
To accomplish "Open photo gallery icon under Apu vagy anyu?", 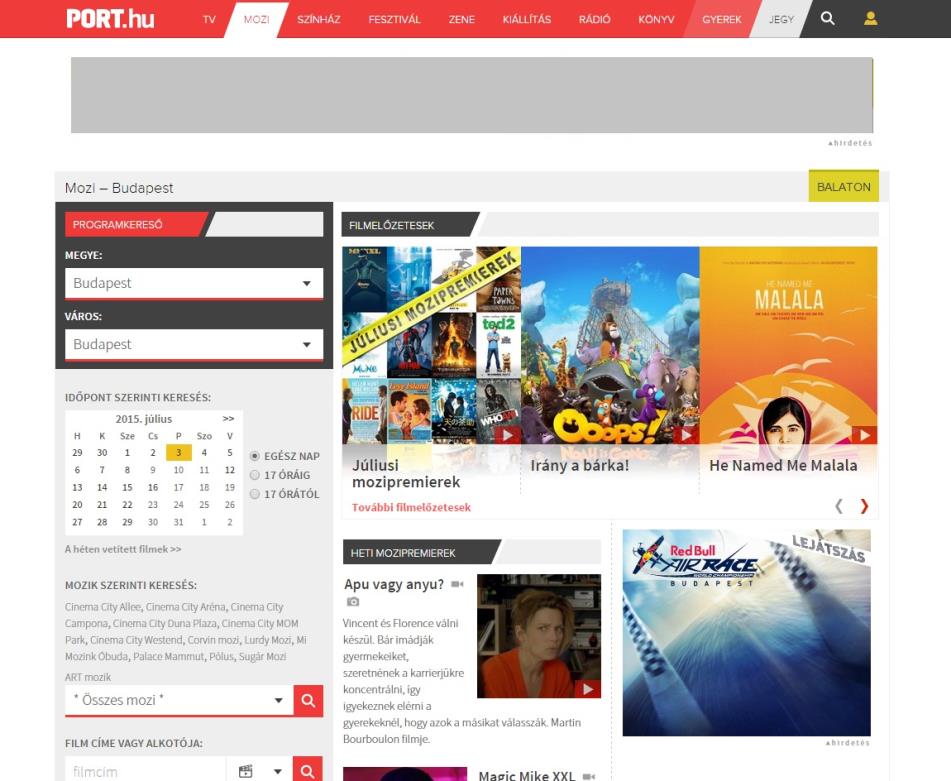I will (353, 602).
